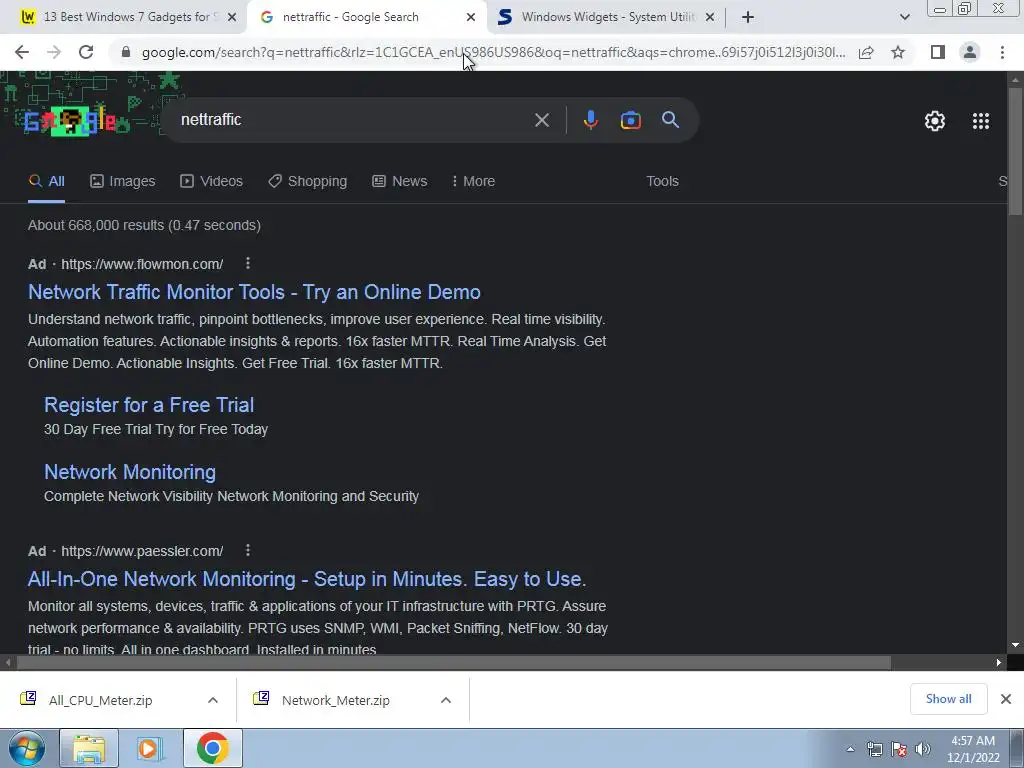Click Chrome taskbar icon
This screenshot has height=768, width=1024.
212,748
